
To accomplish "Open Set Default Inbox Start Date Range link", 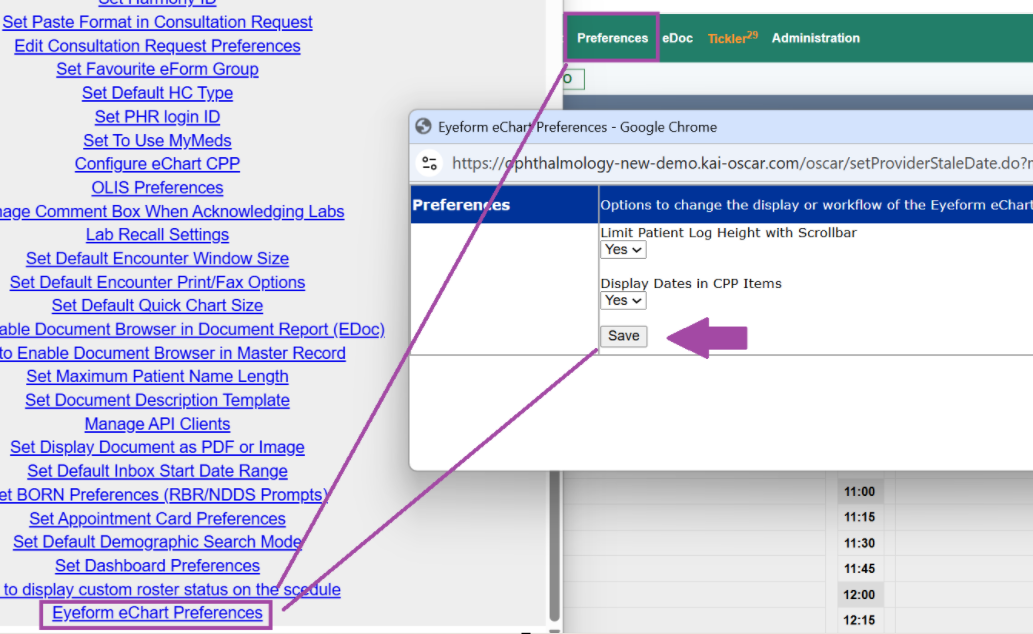I will (x=157, y=471).
